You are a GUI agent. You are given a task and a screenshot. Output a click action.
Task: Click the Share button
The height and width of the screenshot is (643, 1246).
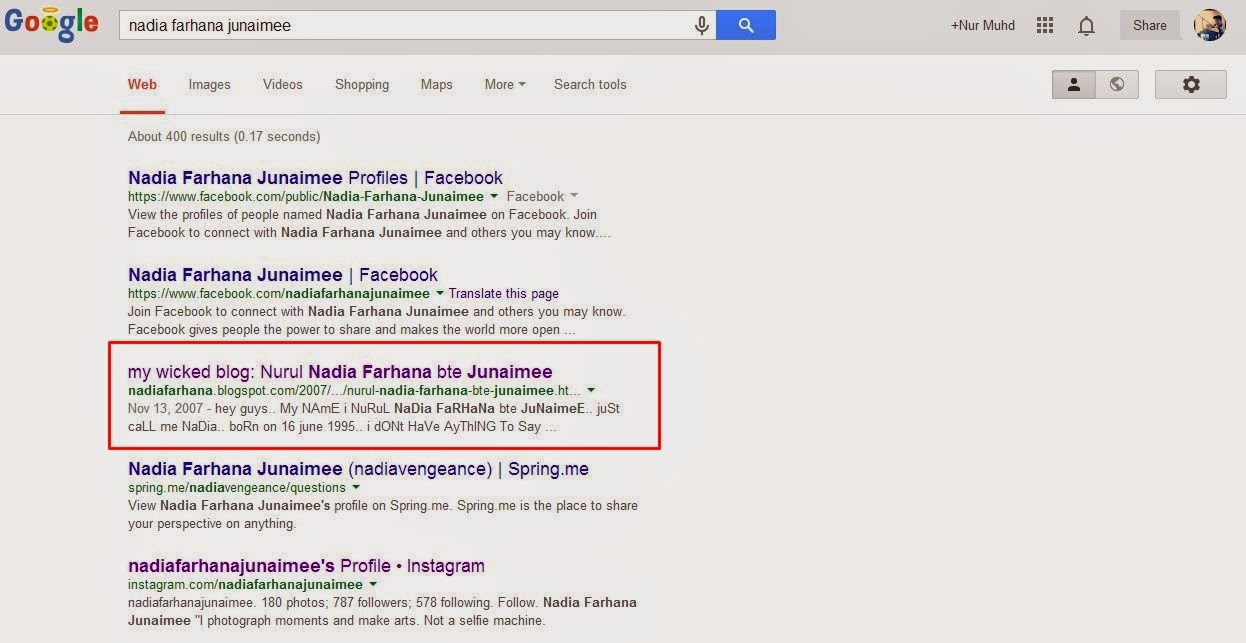(x=1149, y=26)
